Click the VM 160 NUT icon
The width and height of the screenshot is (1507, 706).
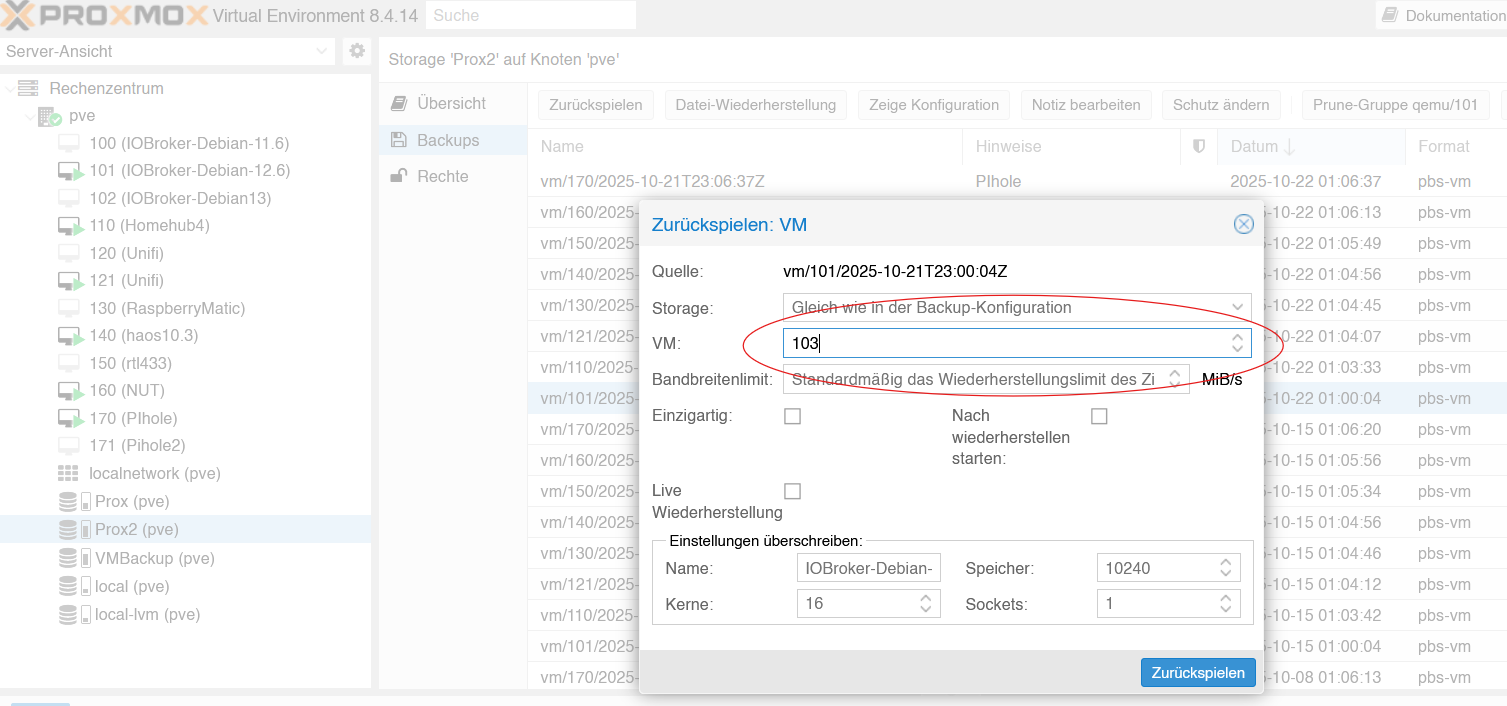click(x=70, y=391)
